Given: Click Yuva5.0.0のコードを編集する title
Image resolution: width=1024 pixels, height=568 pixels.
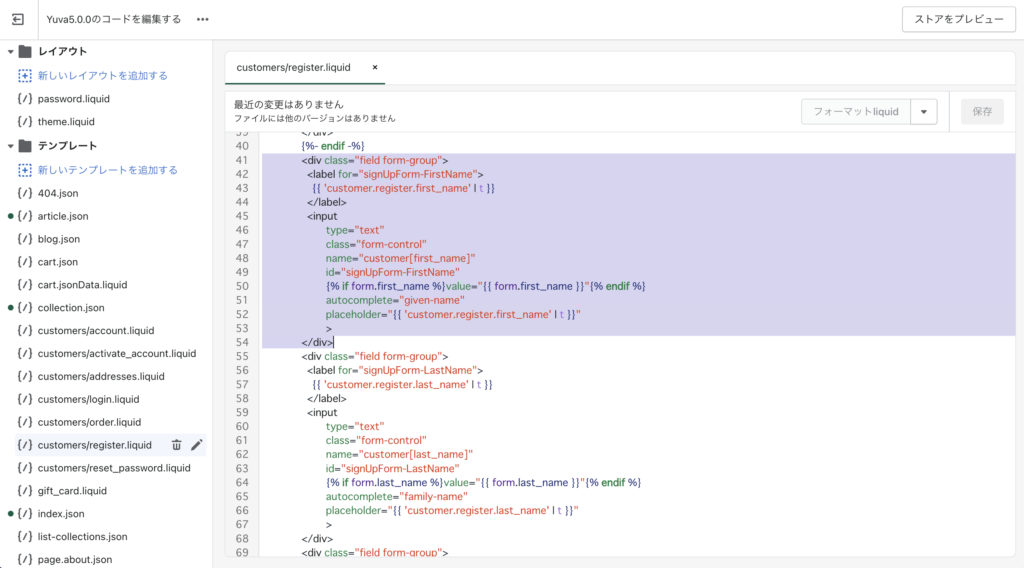Looking at the screenshot, I should point(114,20).
